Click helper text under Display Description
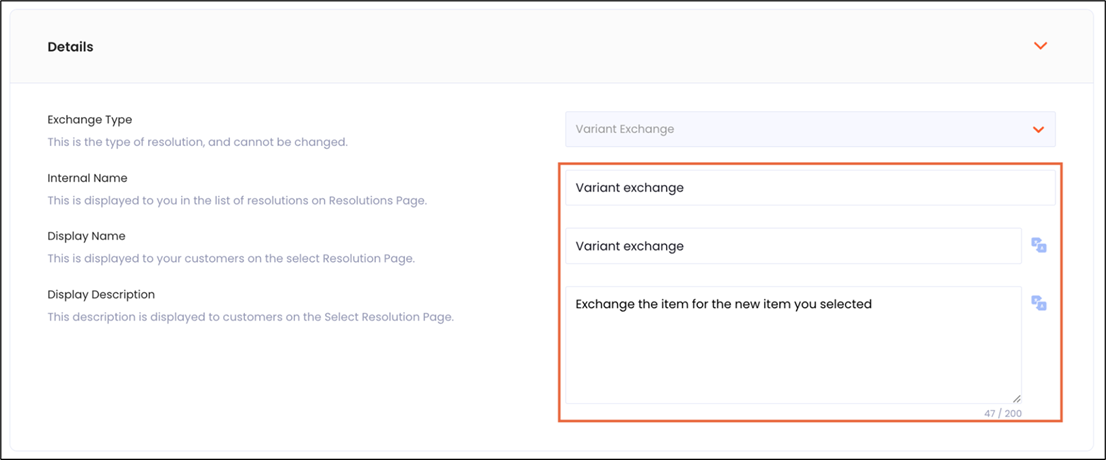The image size is (1106, 460). coord(250,317)
